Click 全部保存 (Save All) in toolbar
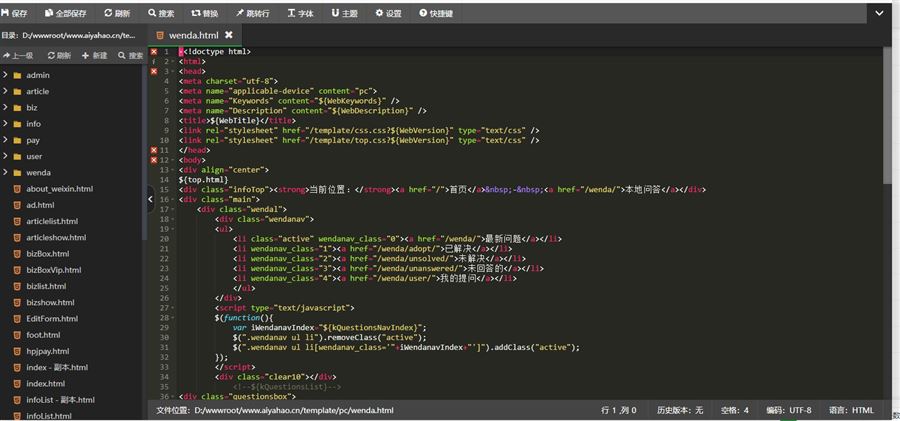This screenshot has width=900, height=421. [x=65, y=14]
